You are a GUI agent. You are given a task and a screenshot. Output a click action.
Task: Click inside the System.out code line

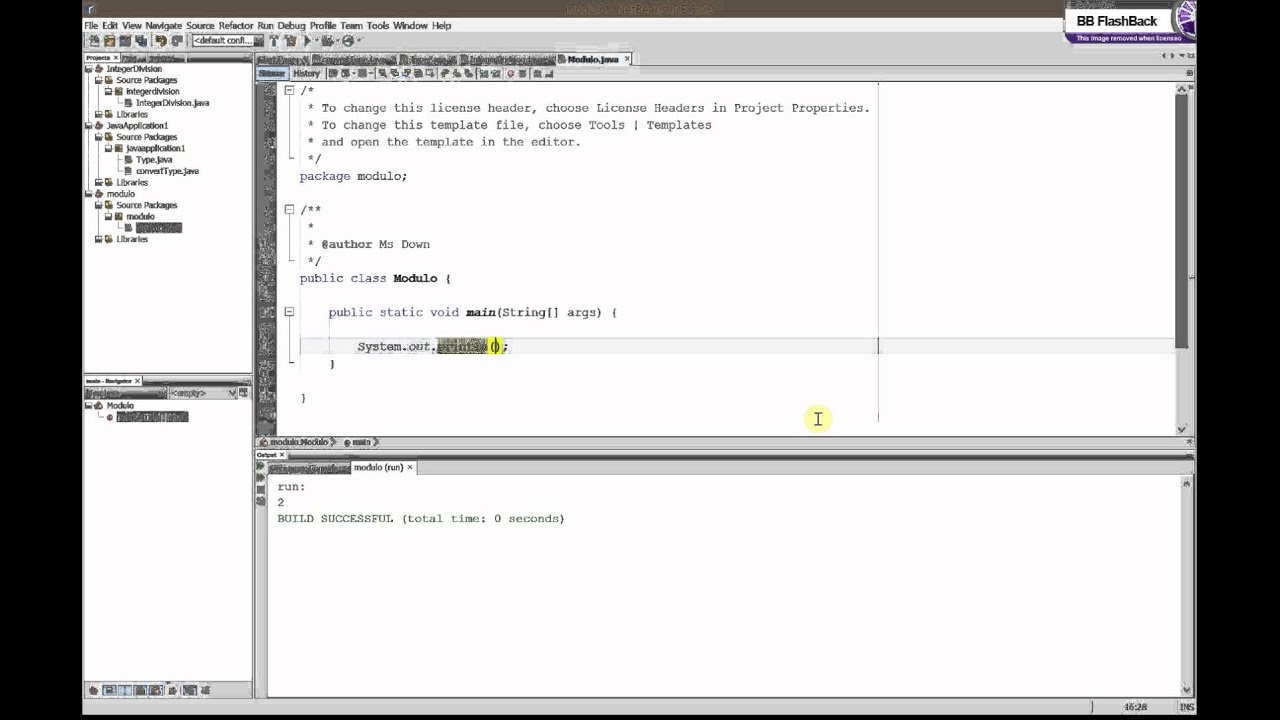click(432, 346)
